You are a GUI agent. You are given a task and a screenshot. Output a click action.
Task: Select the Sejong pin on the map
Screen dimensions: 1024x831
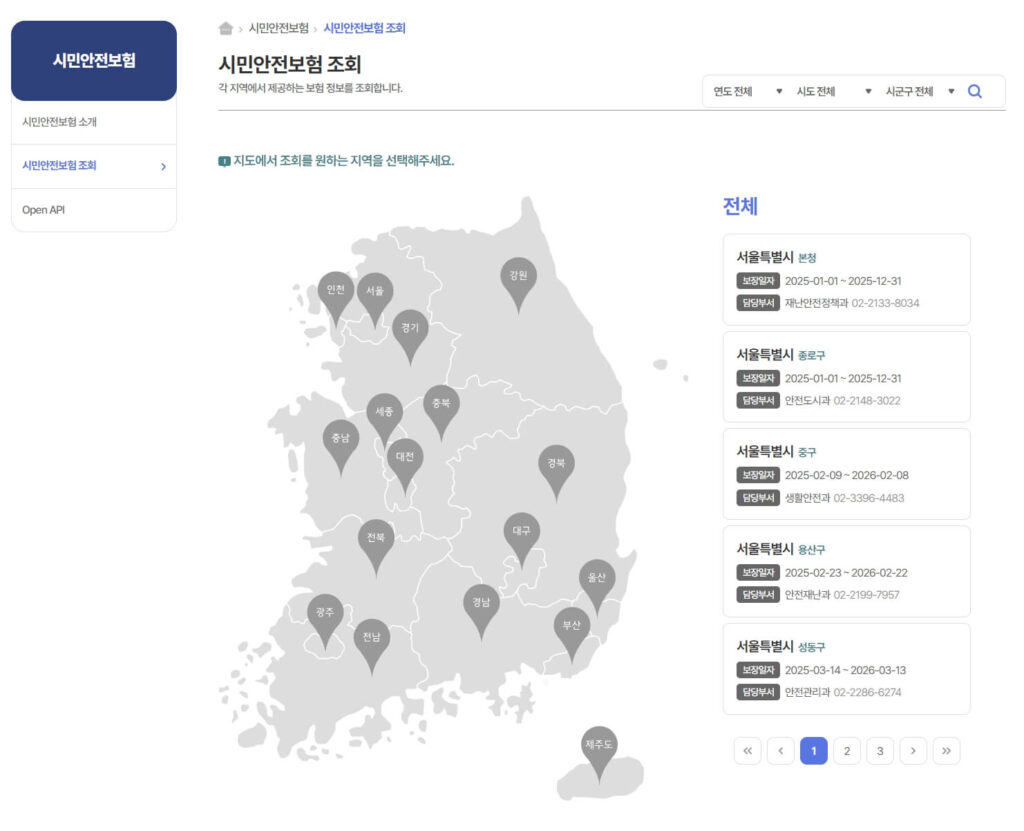click(385, 409)
